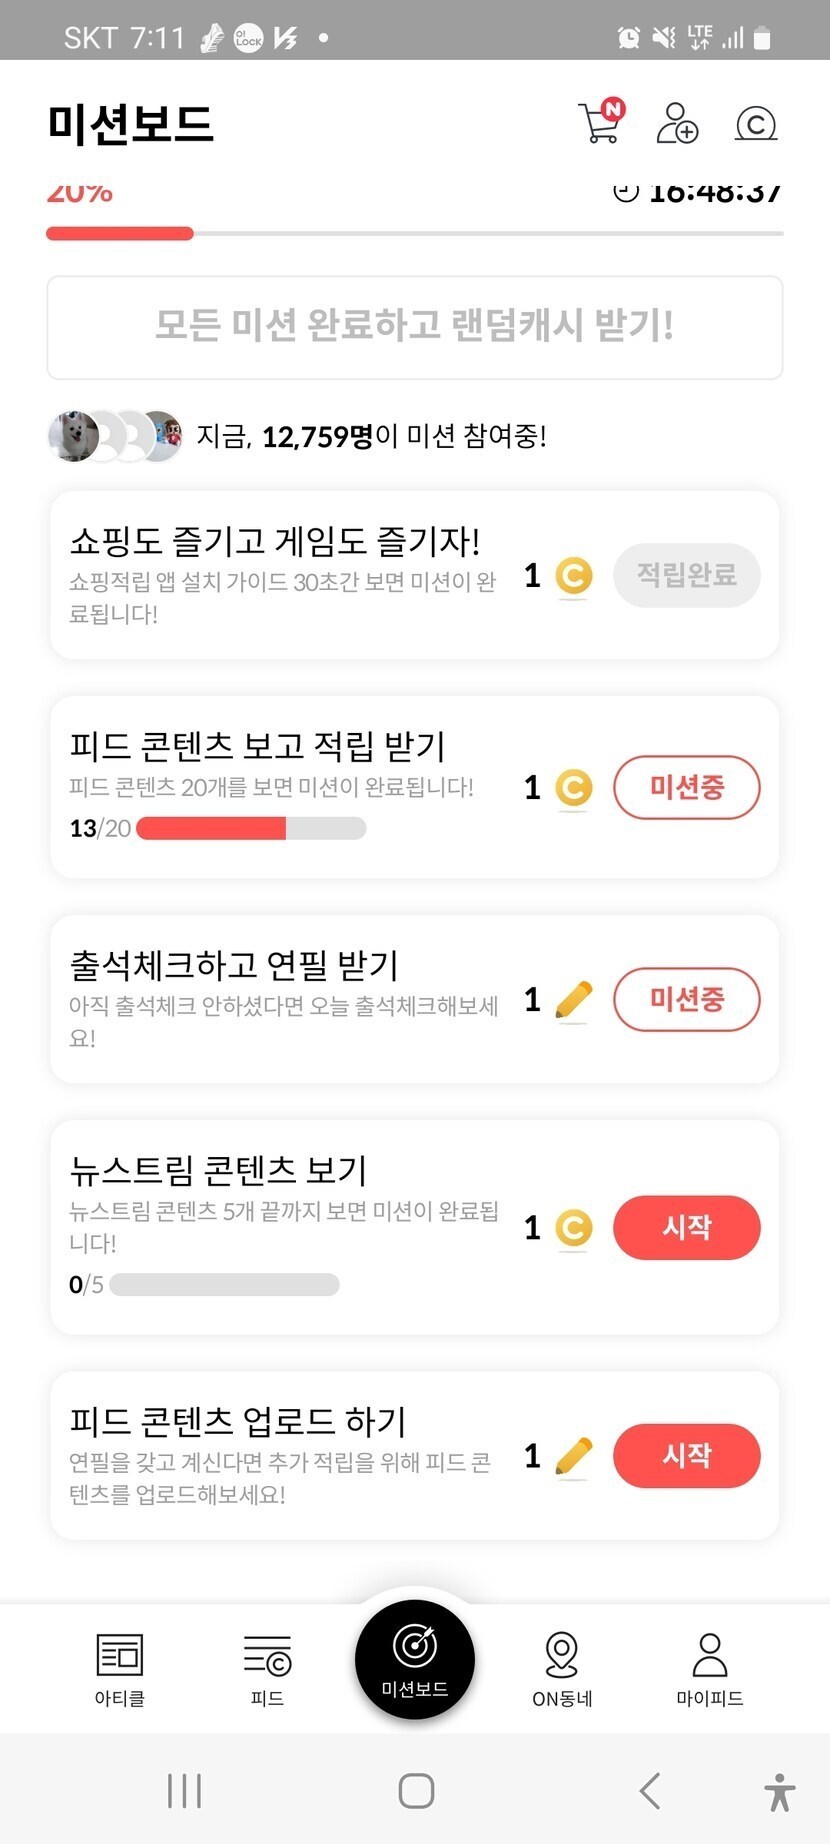
Task: Tap the accessibility figure icon
Action: (x=780, y=1791)
